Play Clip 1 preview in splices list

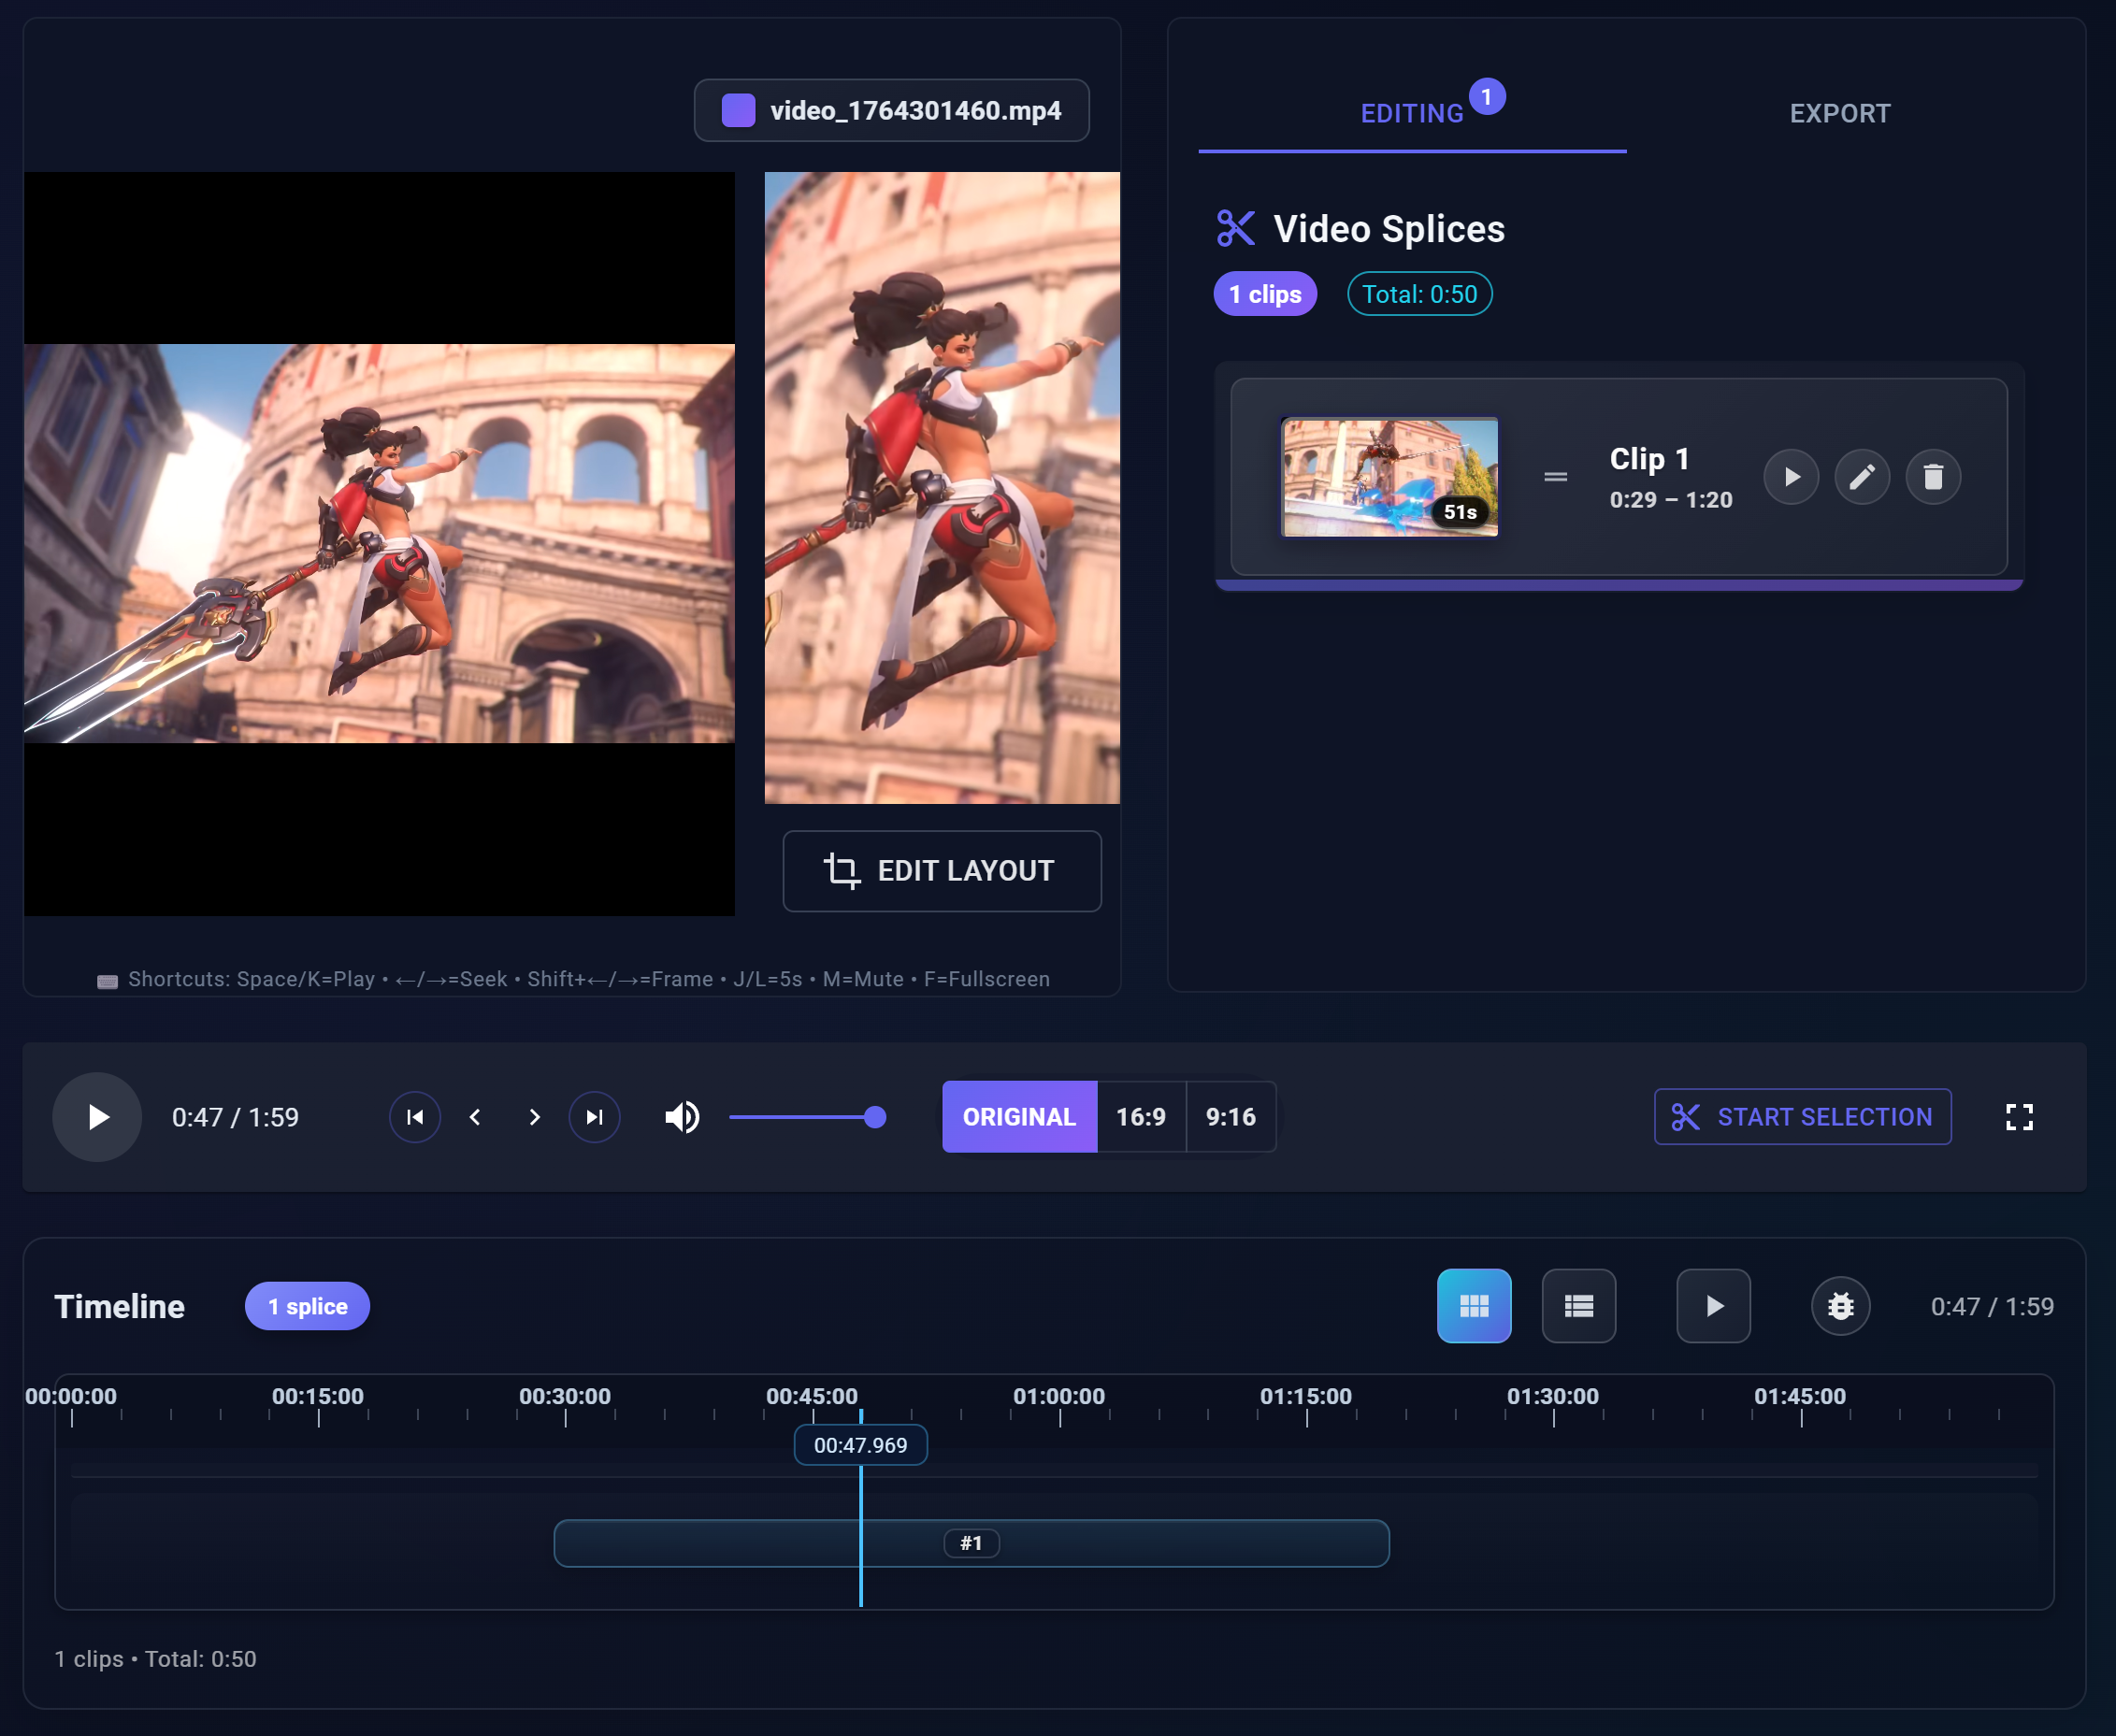1790,477
